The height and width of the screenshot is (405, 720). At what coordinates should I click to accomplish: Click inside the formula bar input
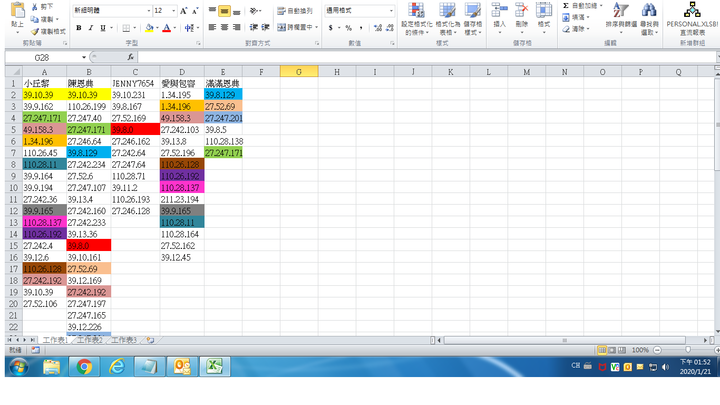[x=427, y=57]
